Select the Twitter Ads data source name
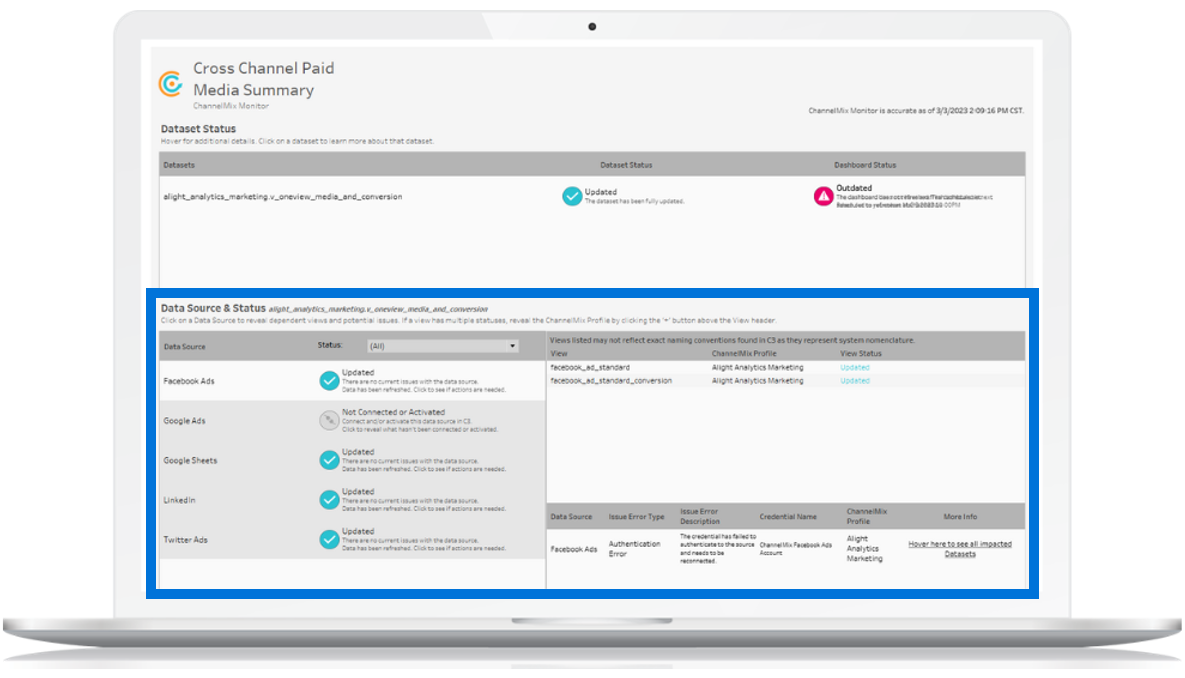 click(x=185, y=540)
